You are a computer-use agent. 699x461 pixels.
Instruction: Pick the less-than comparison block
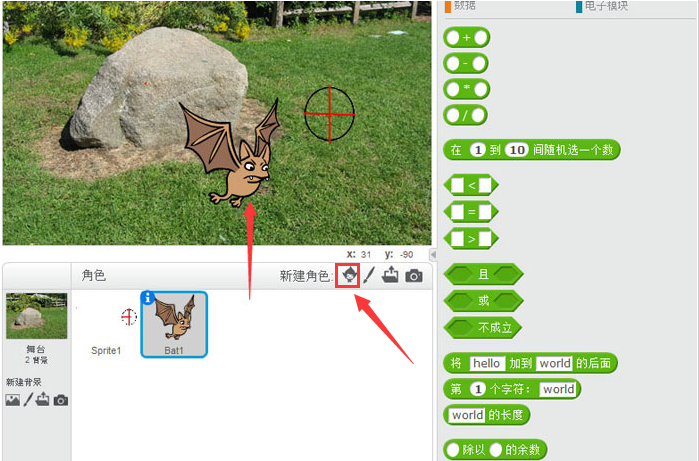471,185
